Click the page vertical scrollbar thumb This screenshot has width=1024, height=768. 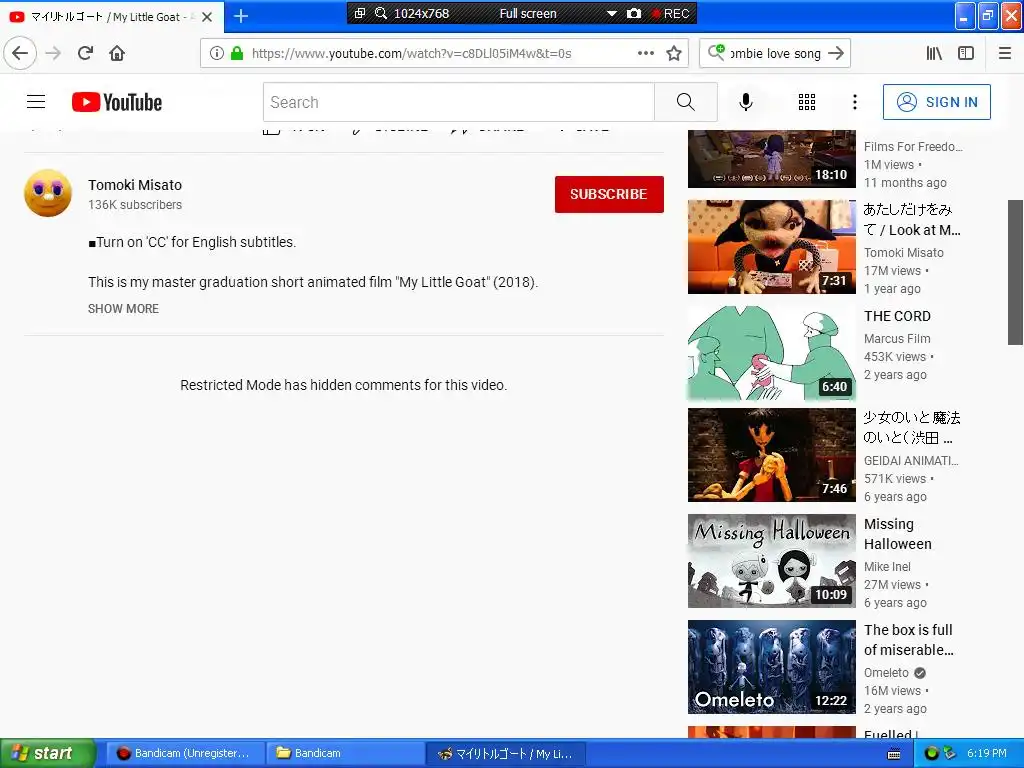1016,272
